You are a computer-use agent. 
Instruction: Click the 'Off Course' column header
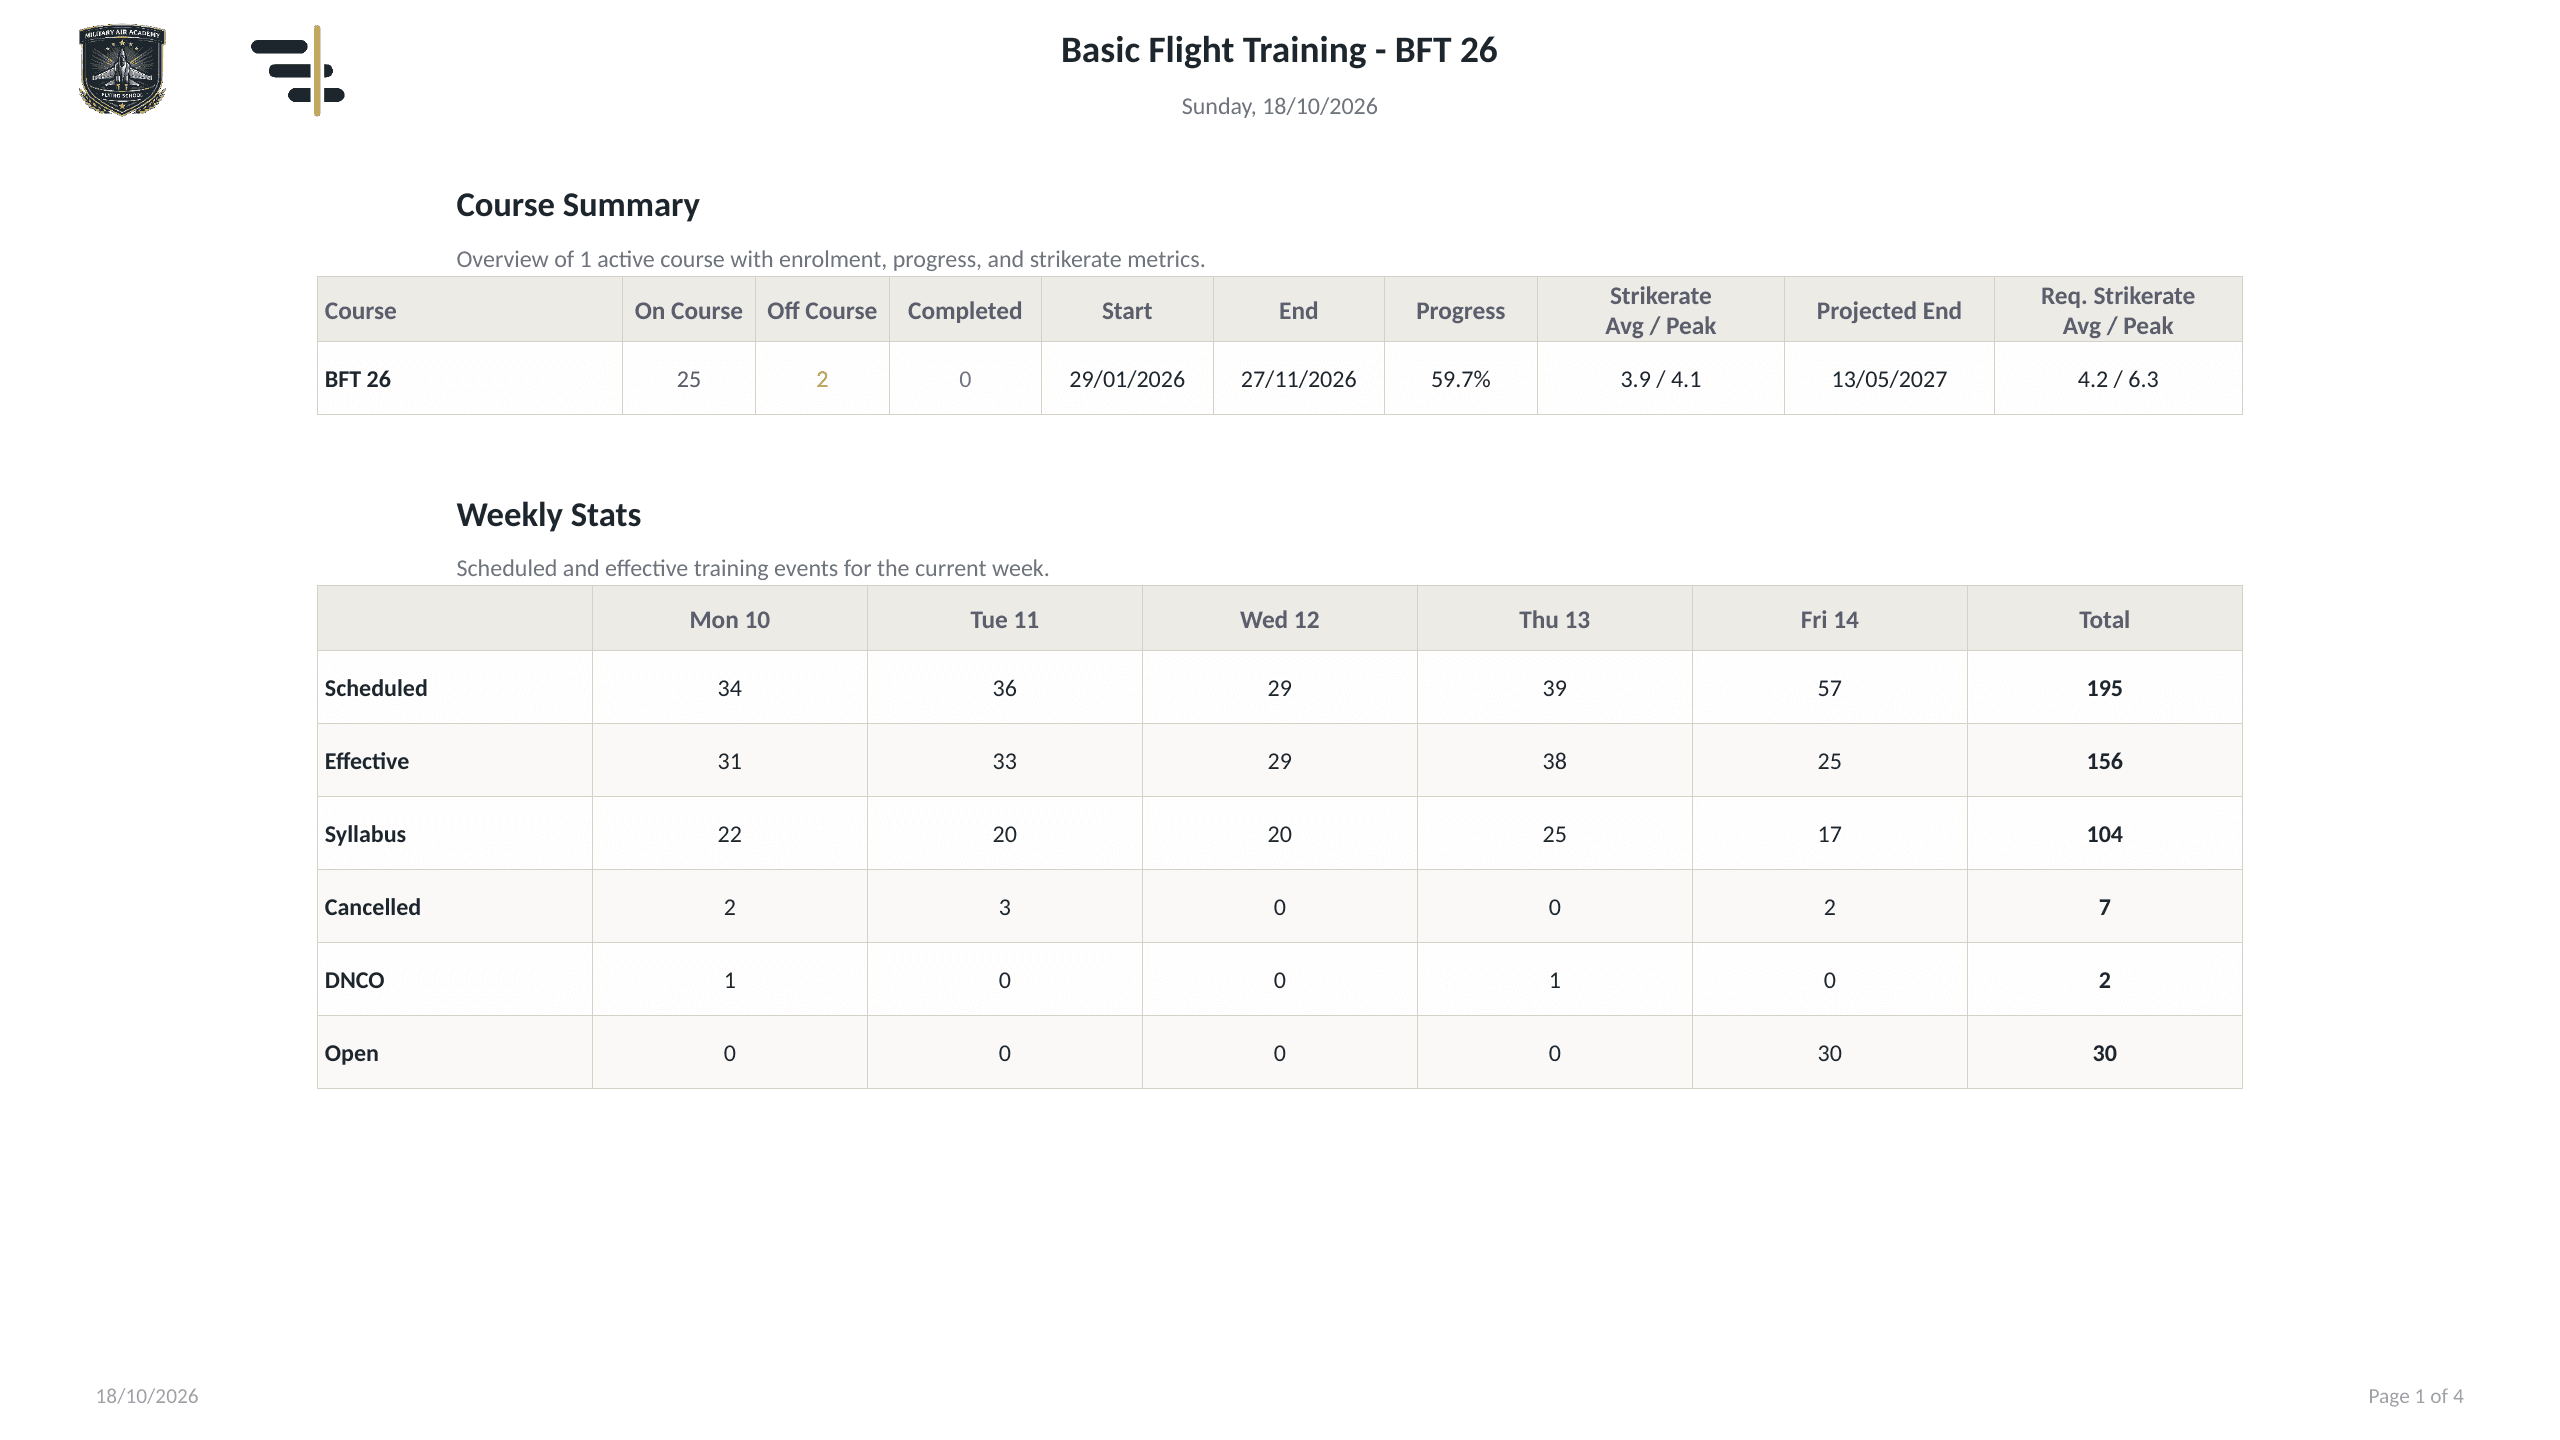822,311
